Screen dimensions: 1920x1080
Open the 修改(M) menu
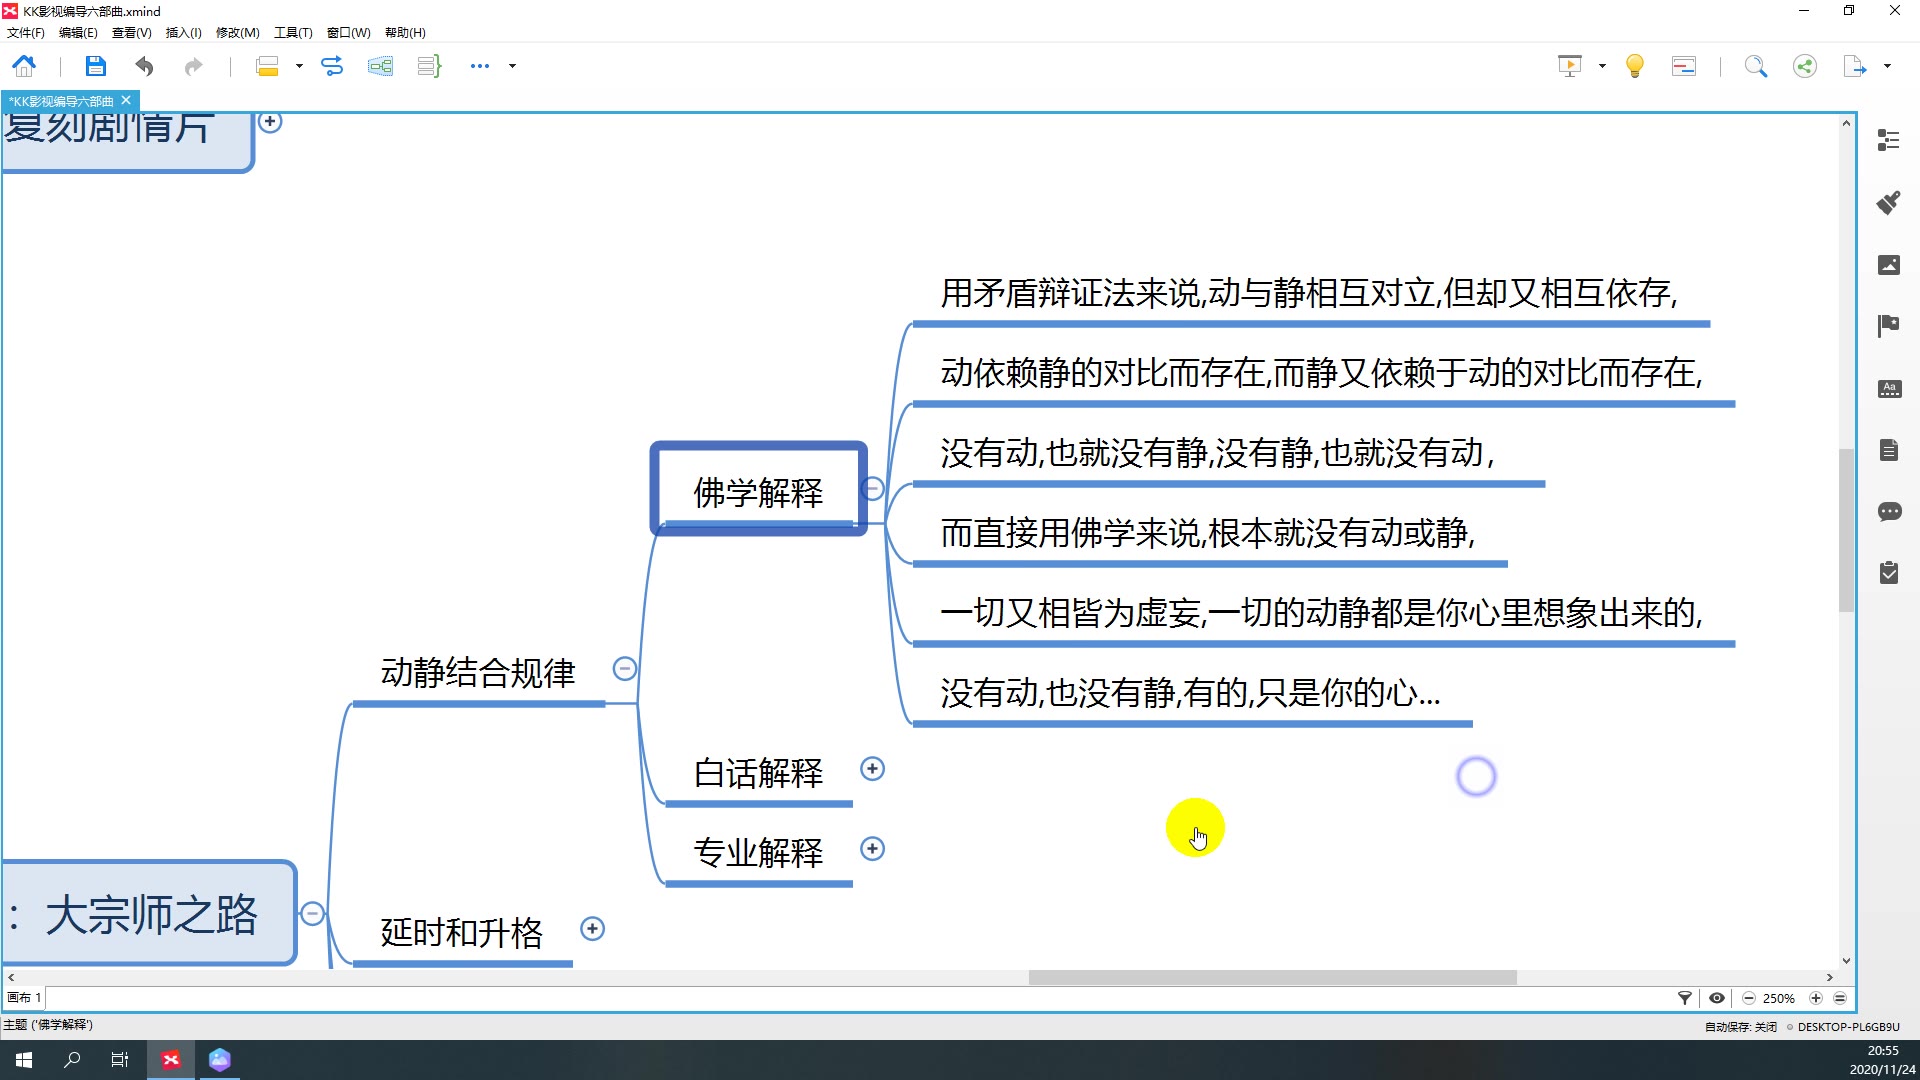237,33
